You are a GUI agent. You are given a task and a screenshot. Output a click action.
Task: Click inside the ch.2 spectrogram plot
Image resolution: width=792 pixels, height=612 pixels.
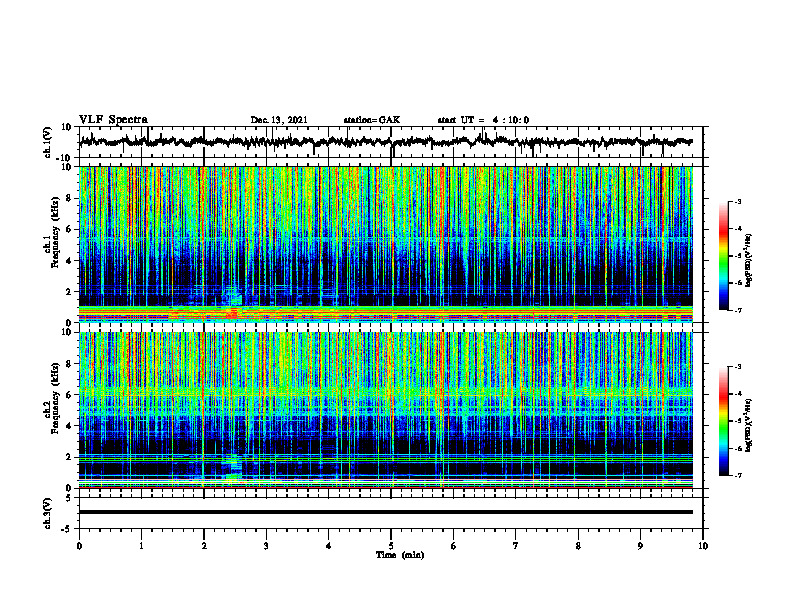point(391,410)
